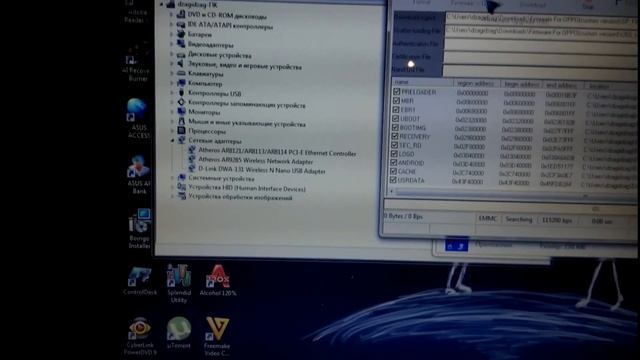Screen dimensions: 640x360
Task: Click the Scatter-loading file path field
Action: (541, 33)
